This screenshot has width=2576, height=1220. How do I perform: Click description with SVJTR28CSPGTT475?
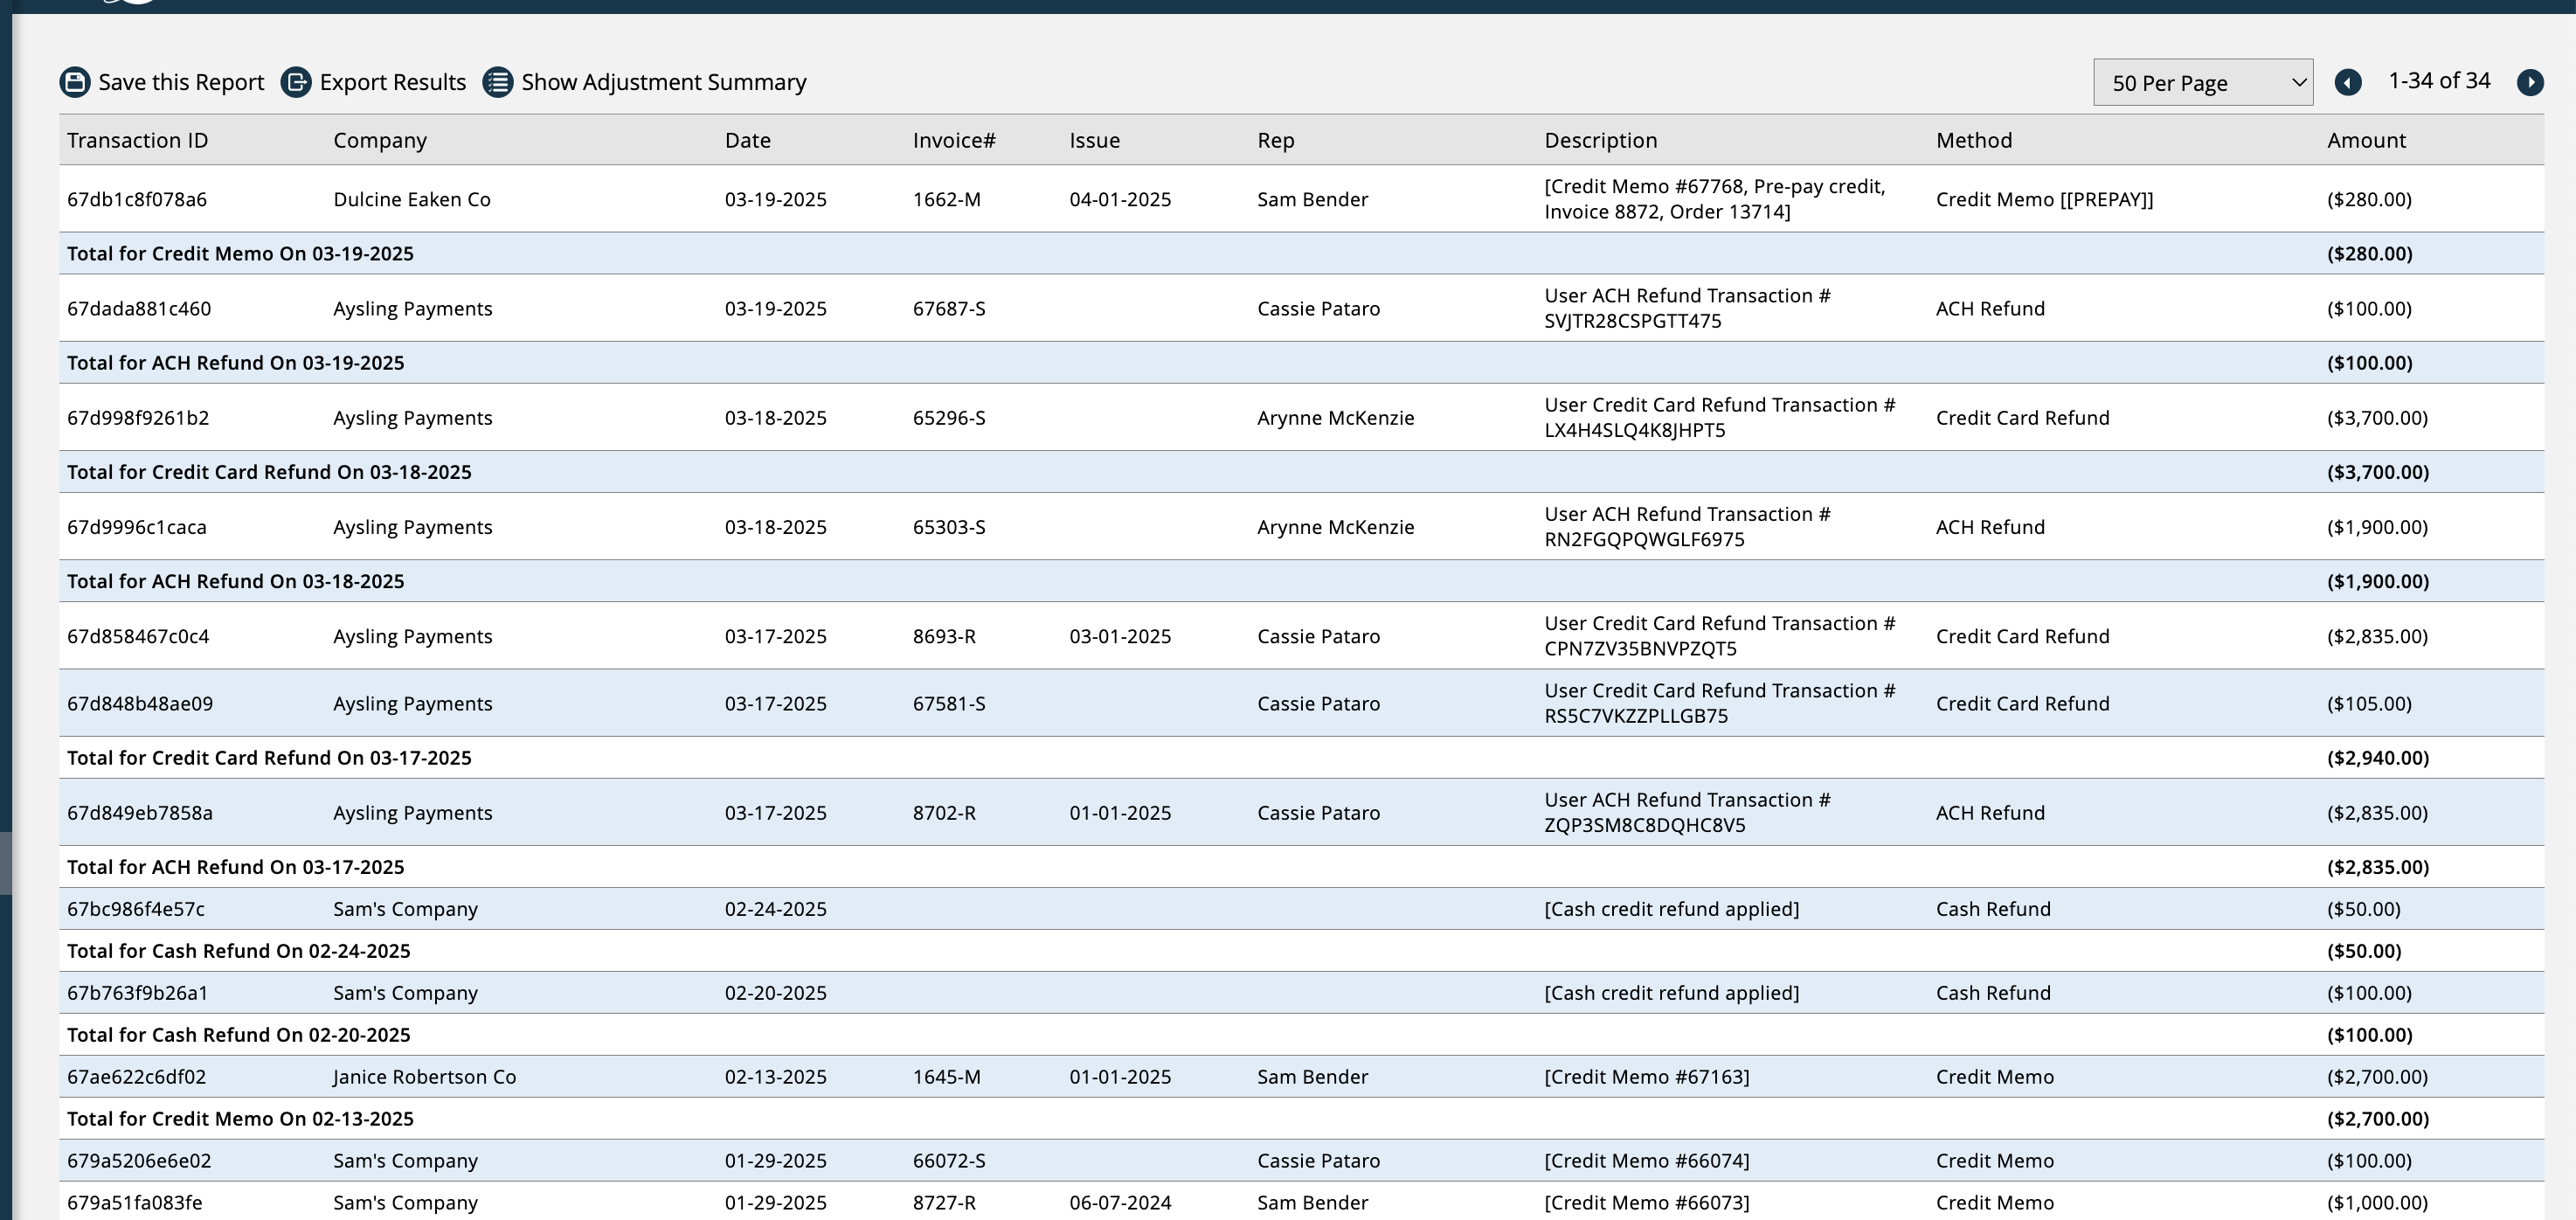tap(1688, 308)
